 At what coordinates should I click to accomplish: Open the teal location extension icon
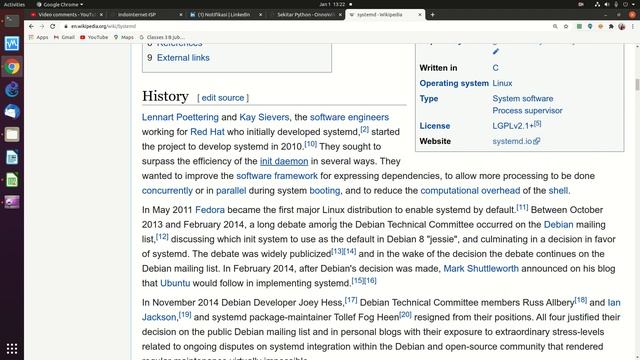(x=590, y=26)
